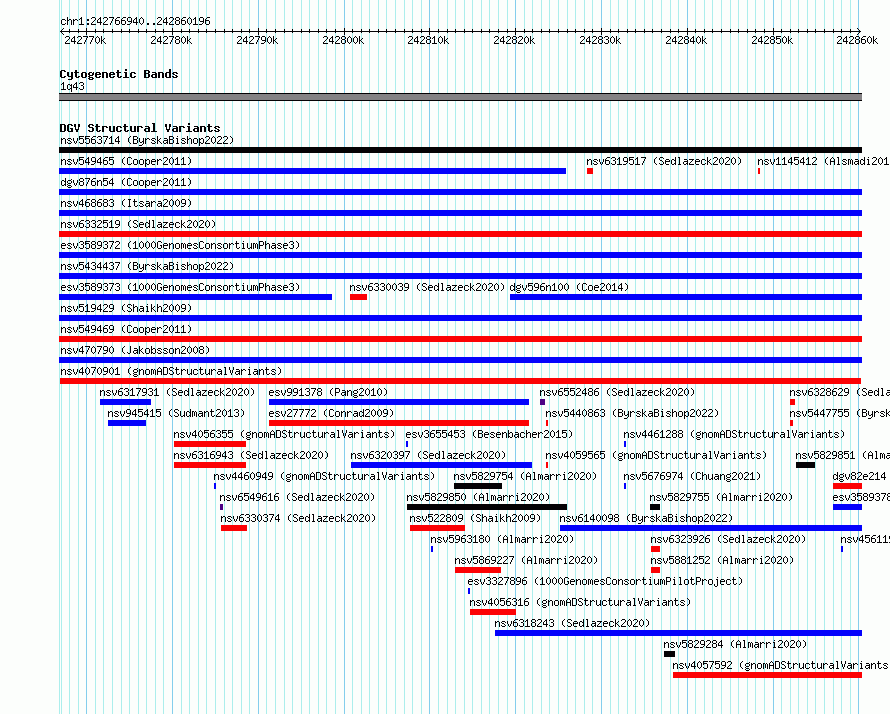Image resolution: width=890 pixels, height=714 pixels.
Task: Click the 242800k ruler tick label
Action: [x=343, y=40]
